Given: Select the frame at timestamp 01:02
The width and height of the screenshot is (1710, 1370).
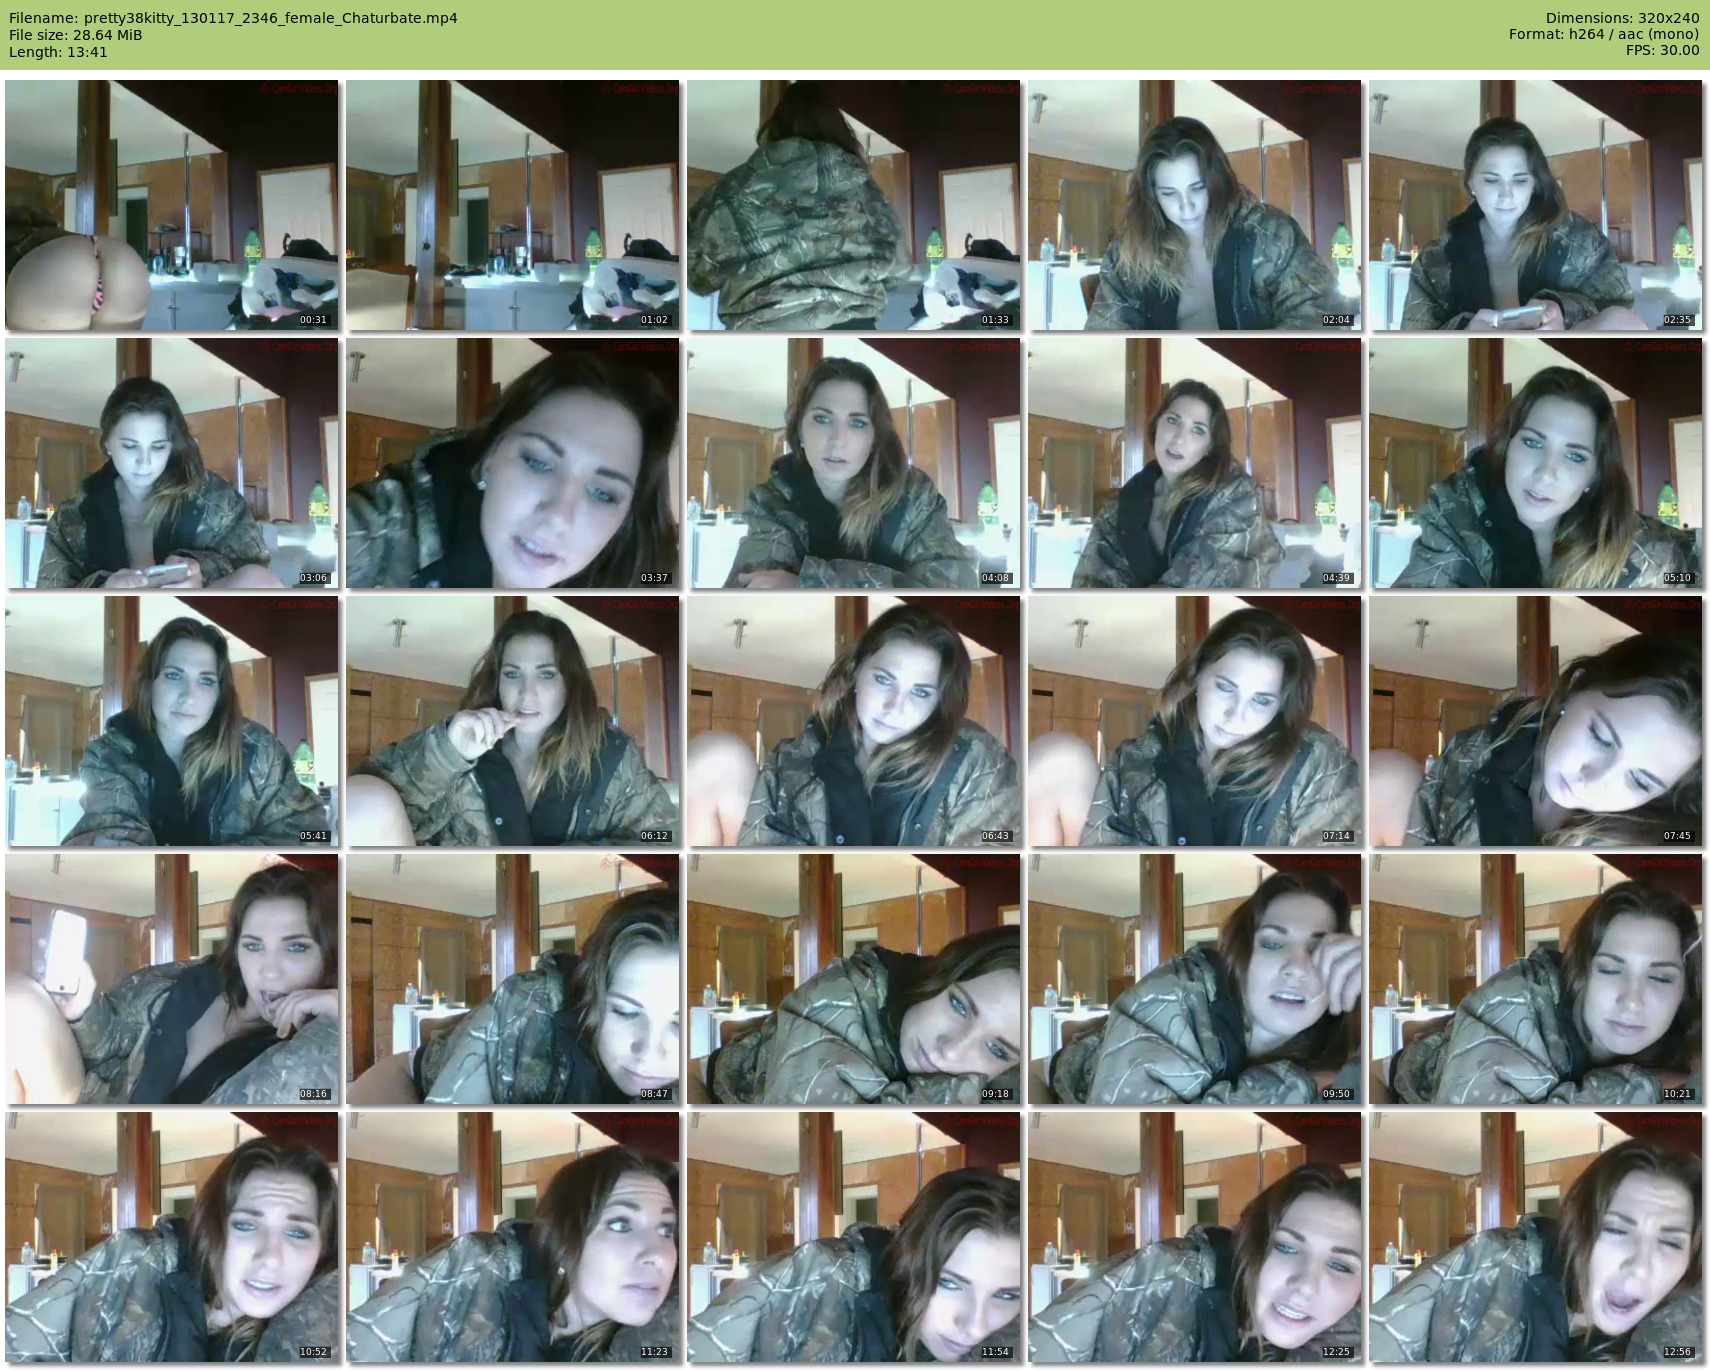Looking at the screenshot, I should (x=513, y=205).
